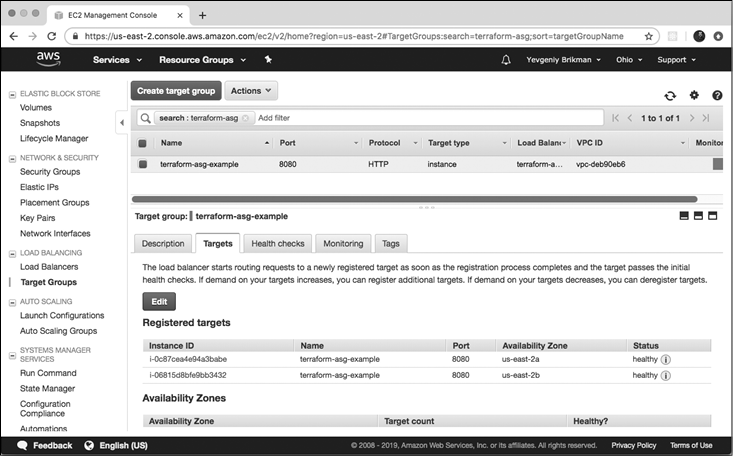Open the Actions dropdown
The width and height of the screenshot is (733, 456).
click(251, 91)
